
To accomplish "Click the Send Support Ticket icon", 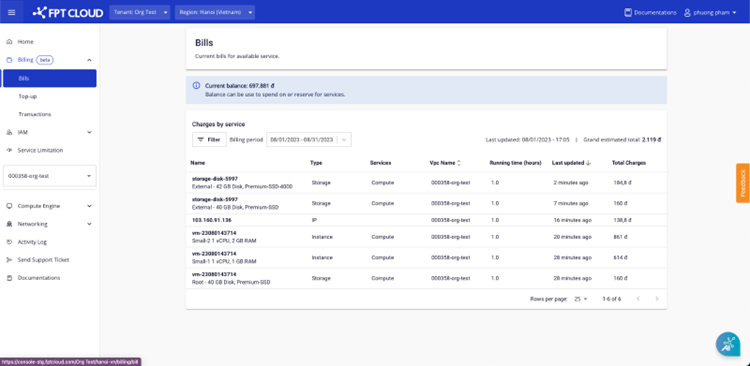I will (x=9, y=260).
